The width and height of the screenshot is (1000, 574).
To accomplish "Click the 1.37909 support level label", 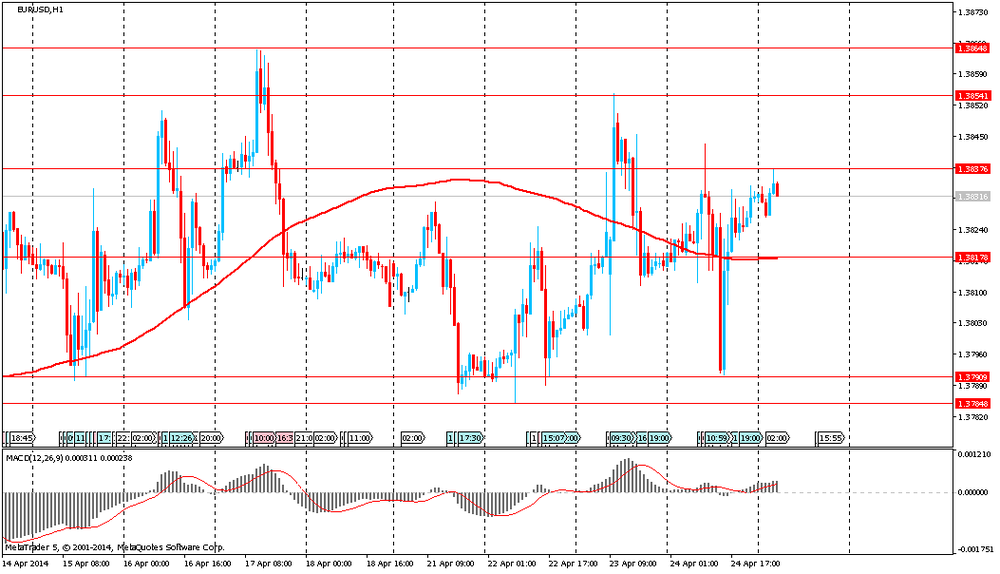I will pyautogui.click(x=971, y=377).
